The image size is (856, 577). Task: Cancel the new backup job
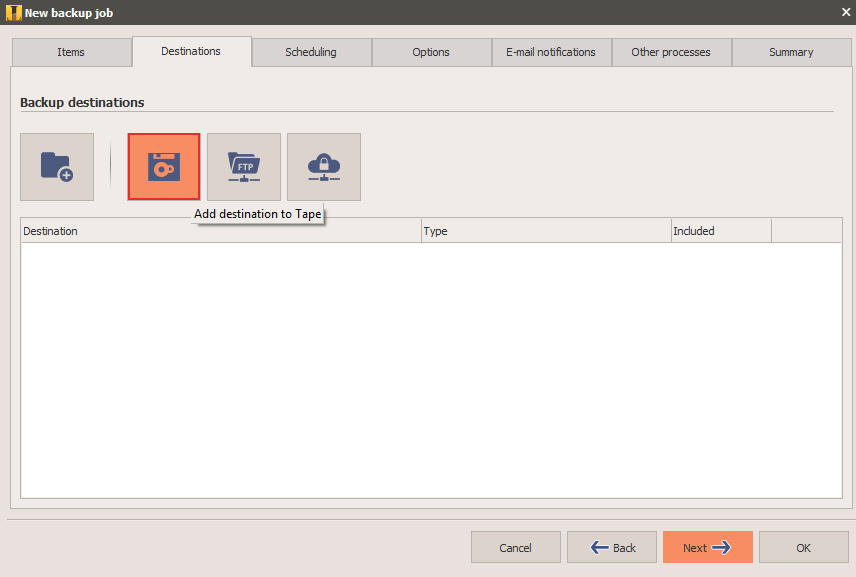(515, 547)
